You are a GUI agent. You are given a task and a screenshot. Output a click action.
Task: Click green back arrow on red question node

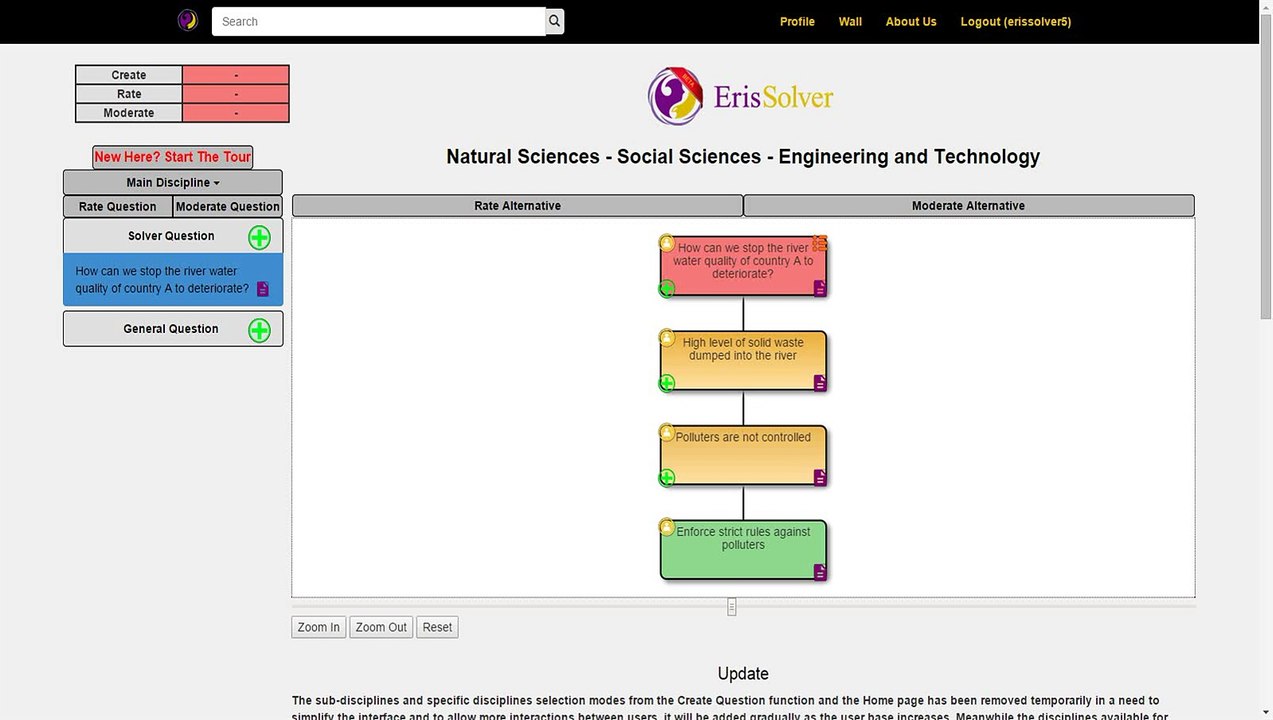[667, 289]
